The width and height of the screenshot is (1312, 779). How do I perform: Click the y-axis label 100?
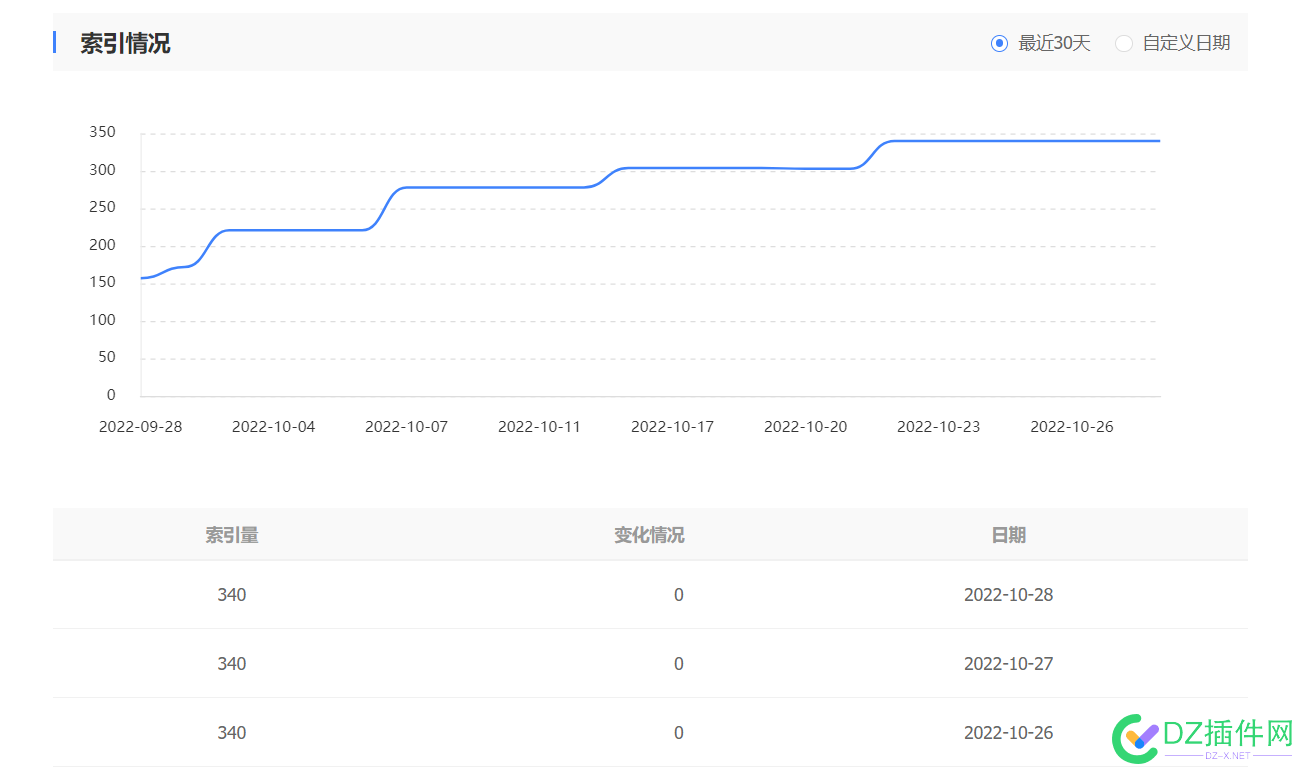103,320
